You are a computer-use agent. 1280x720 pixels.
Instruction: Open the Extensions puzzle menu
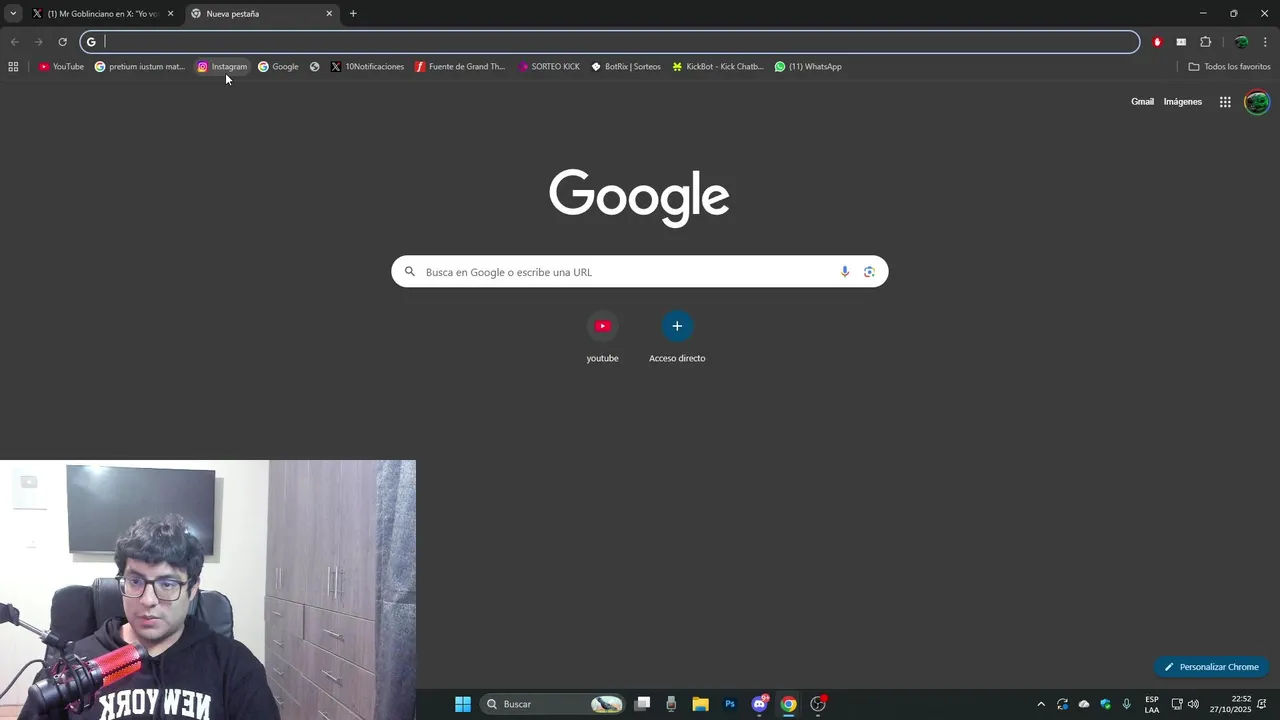[x=1205, y=42]
